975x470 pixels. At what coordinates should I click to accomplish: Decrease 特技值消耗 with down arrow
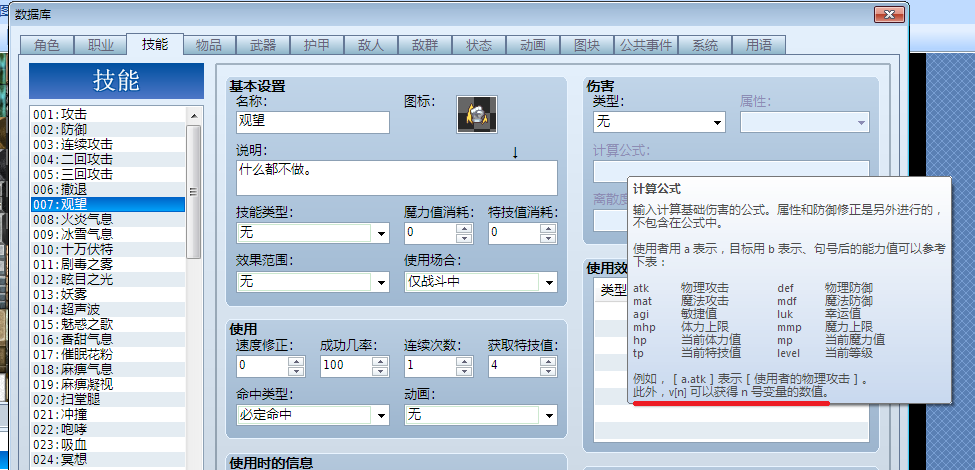pos(548,238)
